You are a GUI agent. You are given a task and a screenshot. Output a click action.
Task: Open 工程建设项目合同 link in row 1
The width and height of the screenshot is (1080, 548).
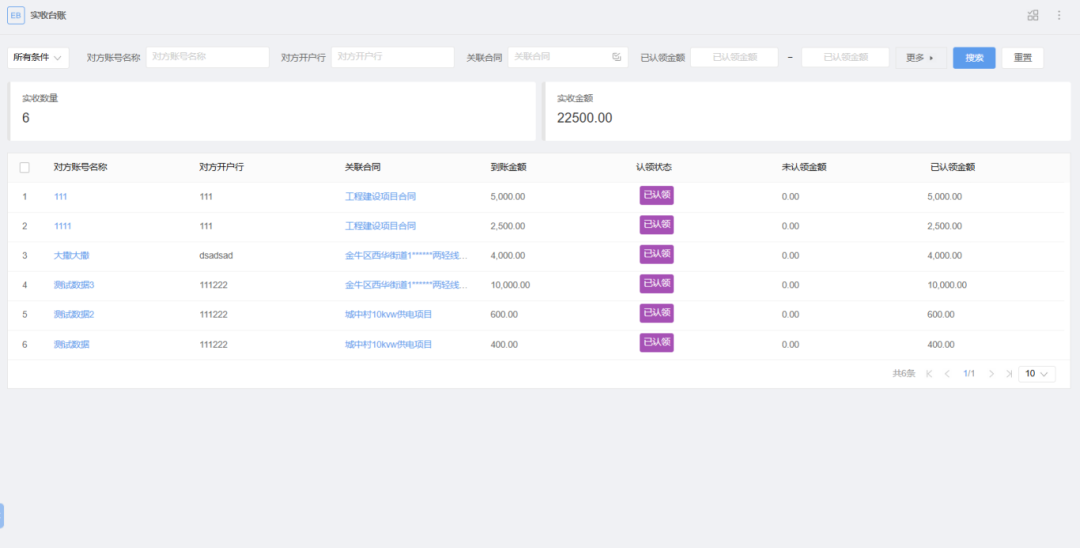coord(380,197)
